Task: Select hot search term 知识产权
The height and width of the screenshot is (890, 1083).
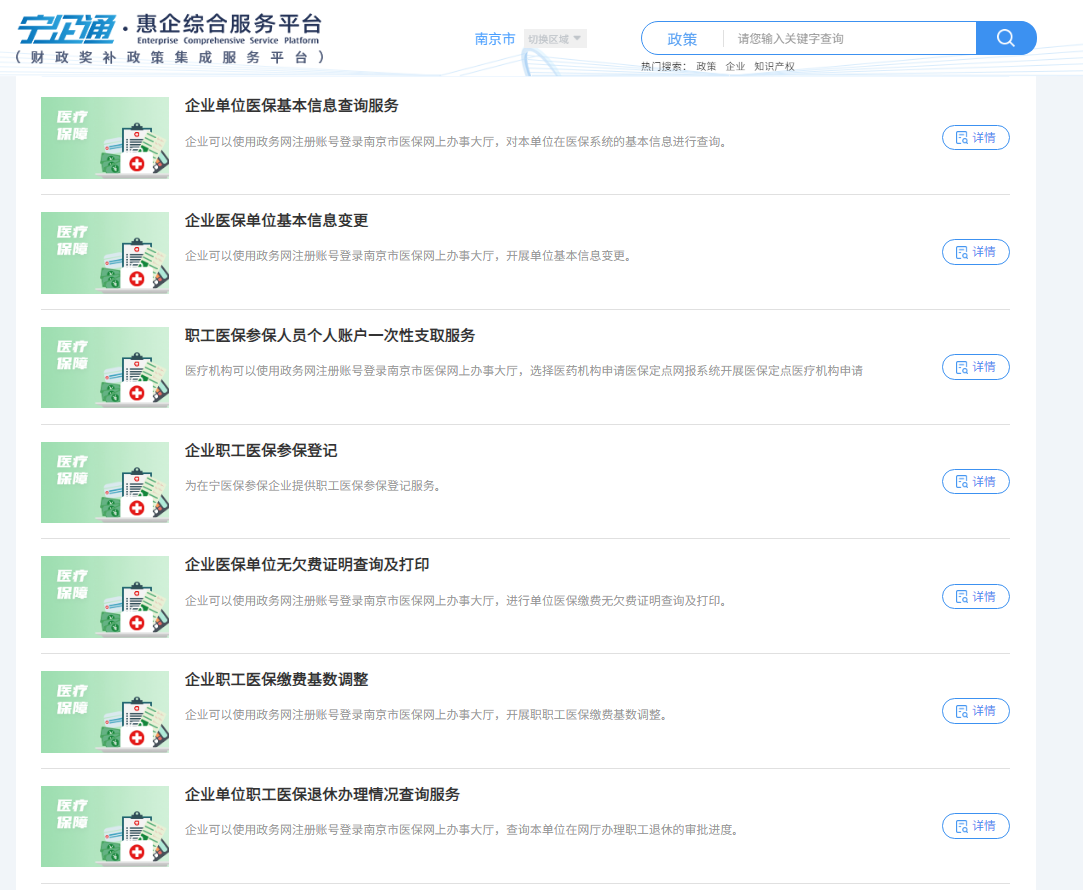Action: click(x=774, y=66)
